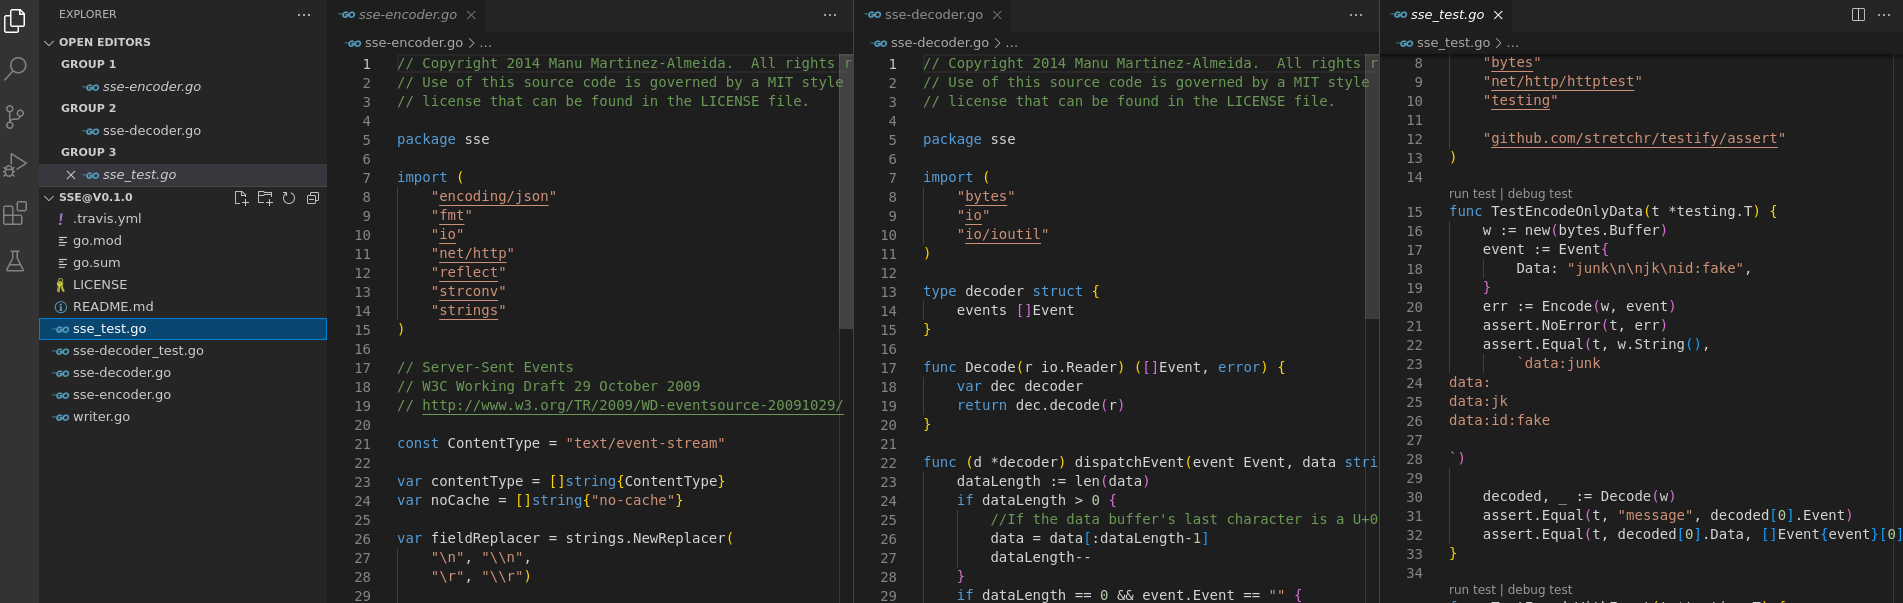
Task: Click New Folder icon in explorer header
Action: click(265, 198)
